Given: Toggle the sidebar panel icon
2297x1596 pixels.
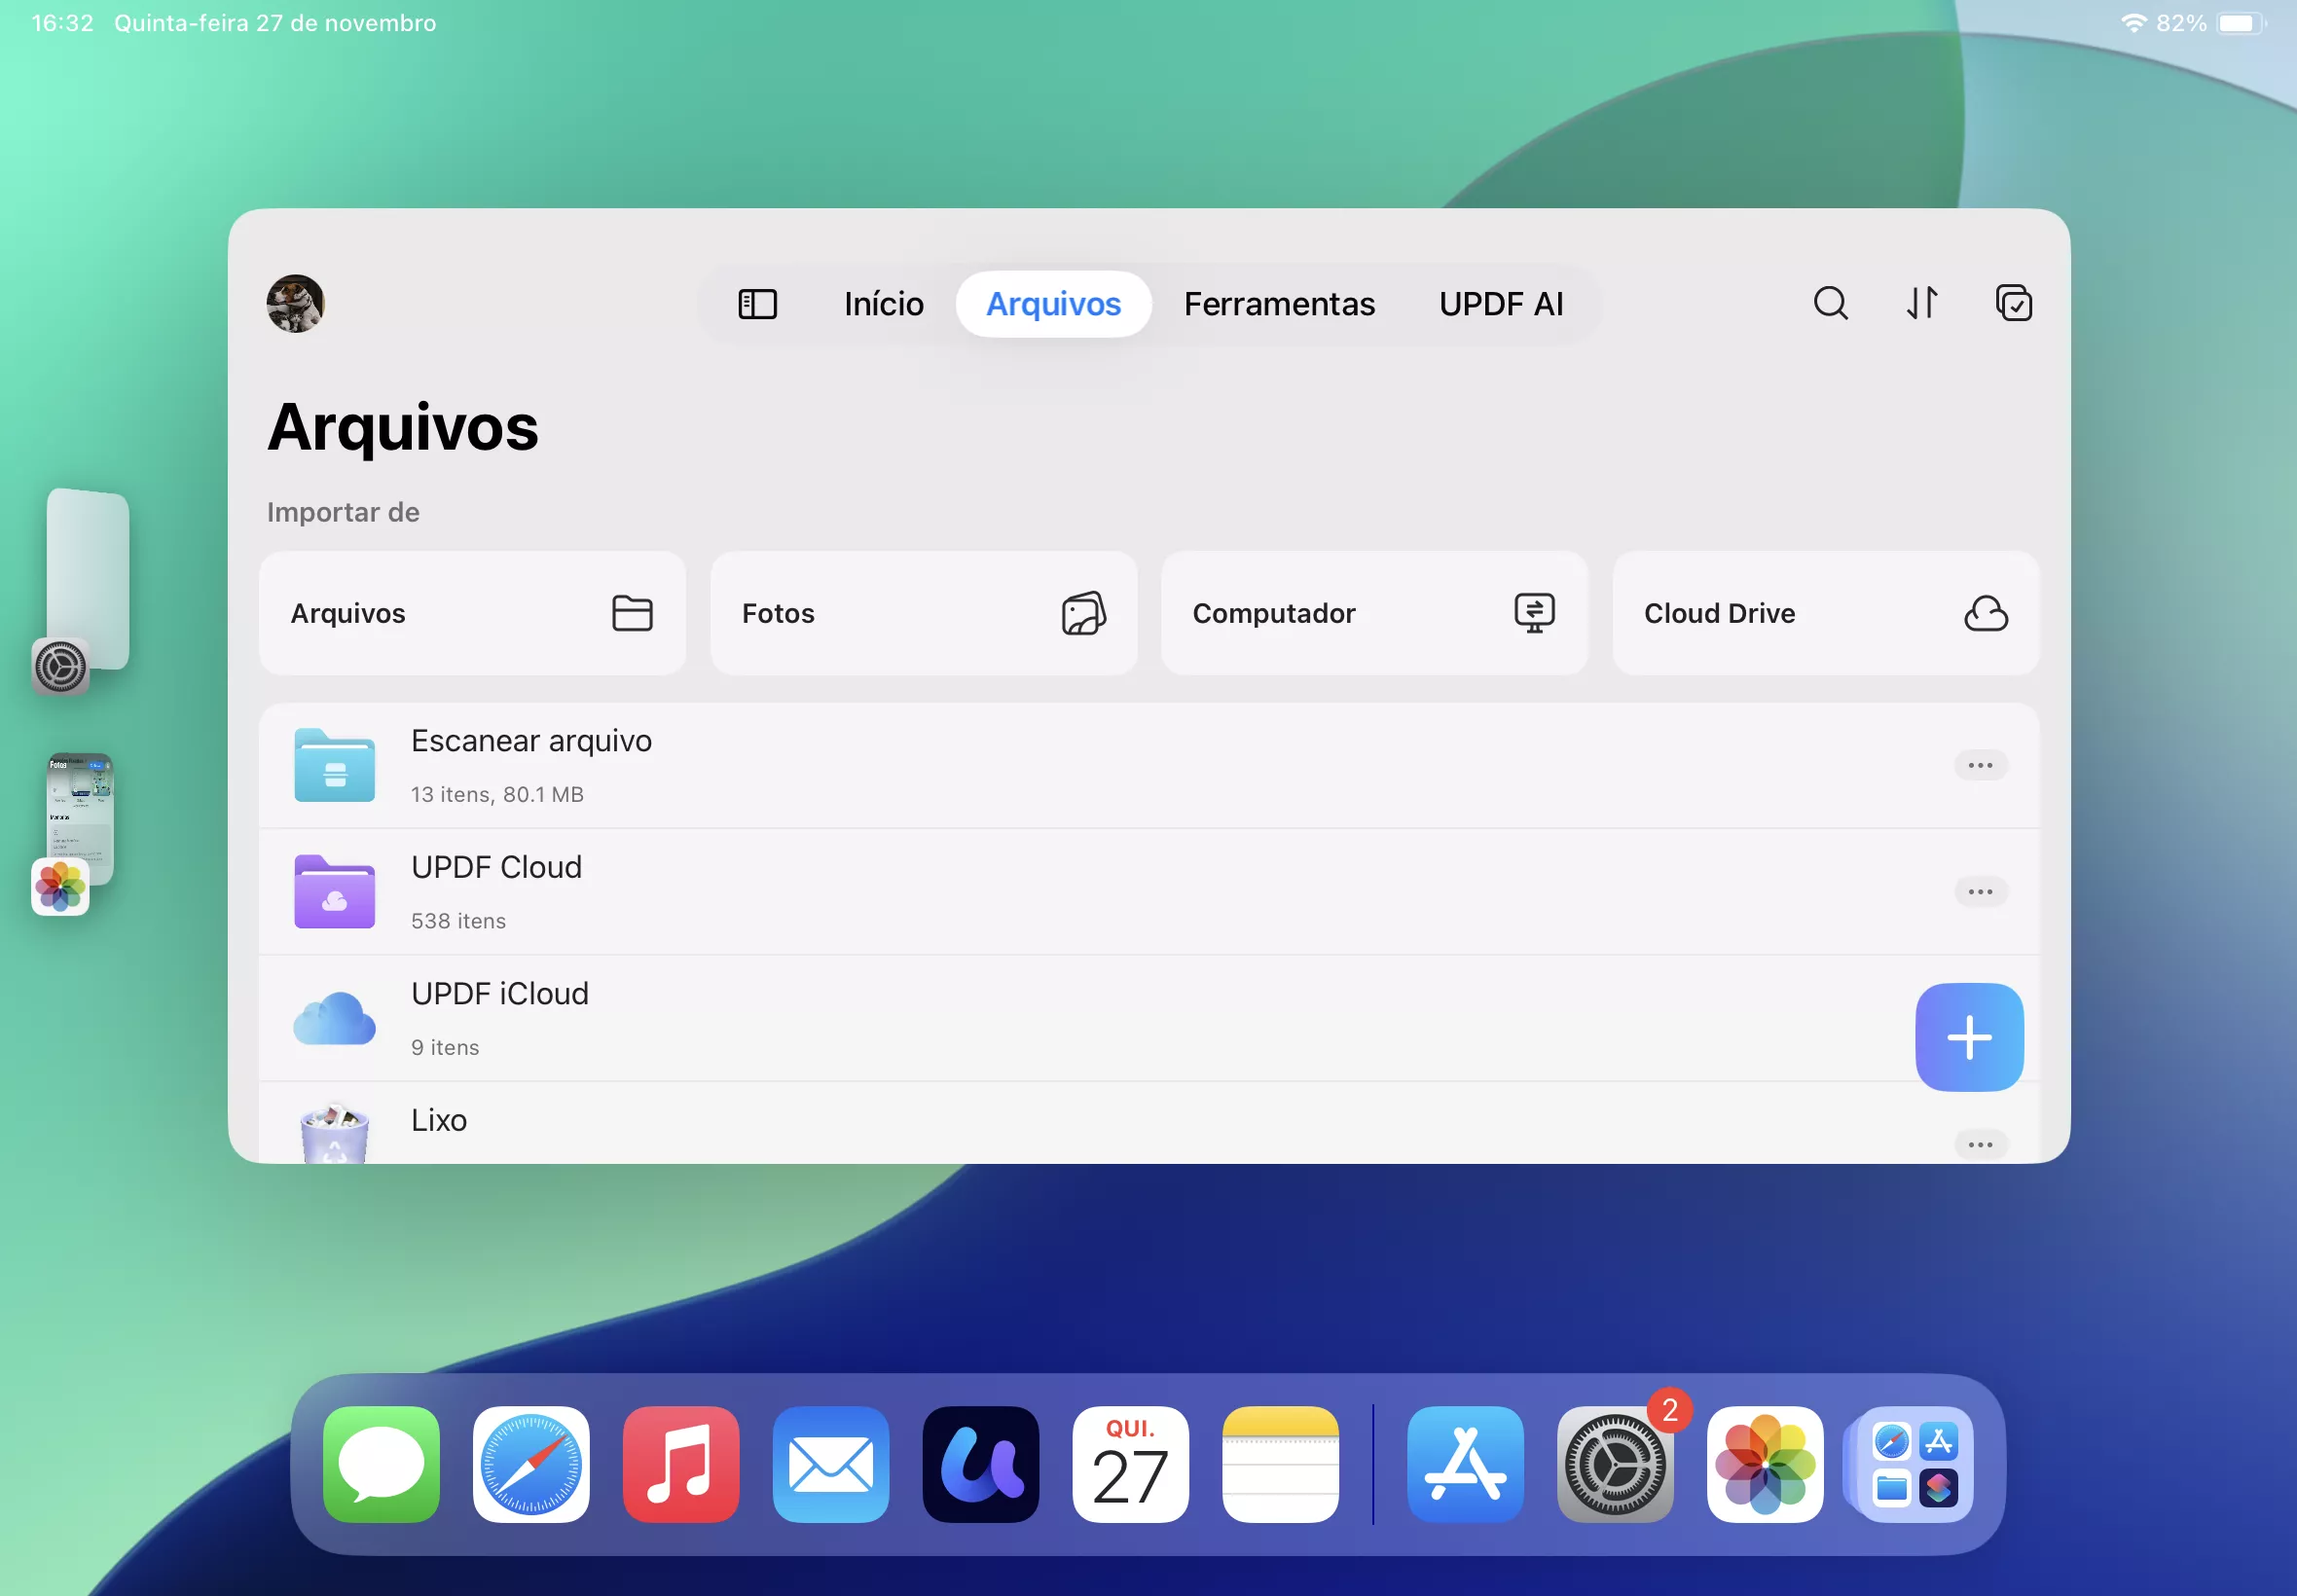Looking at the screenshot, I should pyautogui.click(x=757, y=304).
